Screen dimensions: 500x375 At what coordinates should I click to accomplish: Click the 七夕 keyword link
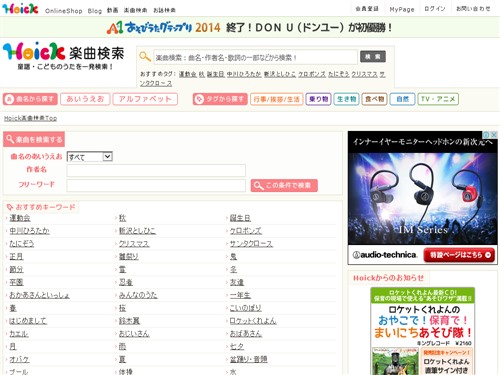pos(237,346)
